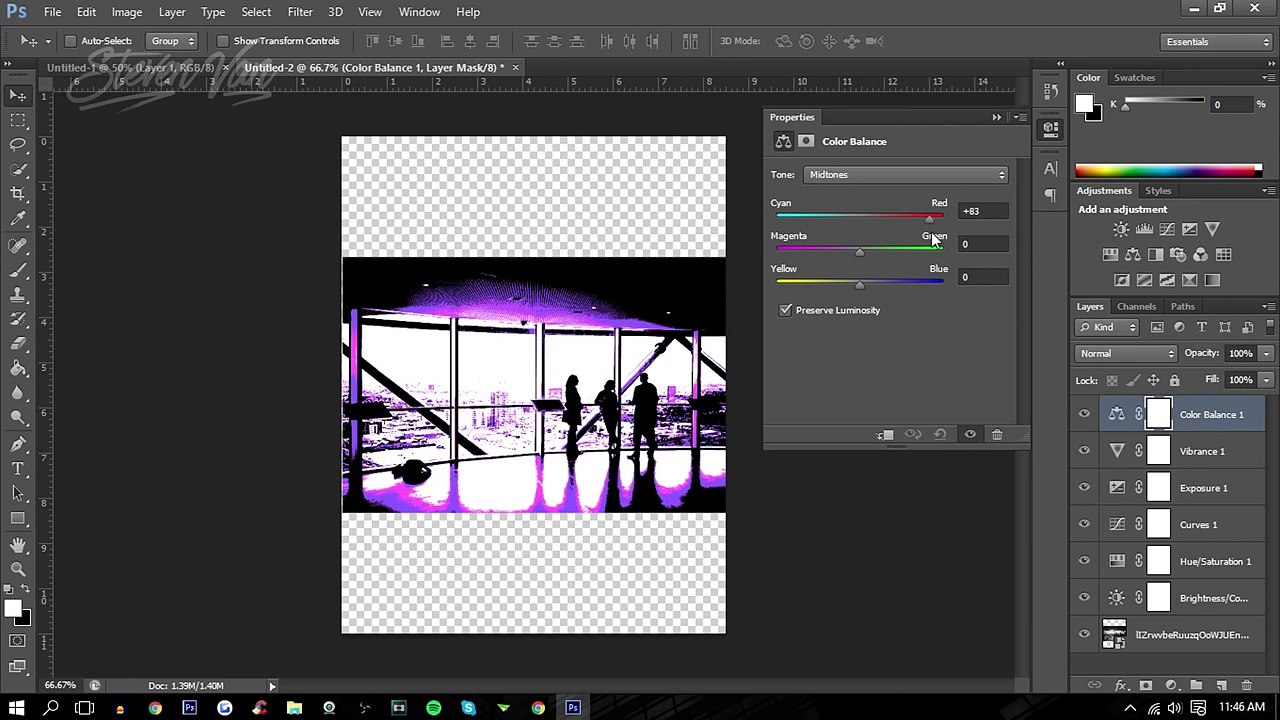Viewport: 1280px width, 720px height.
Task: Hide the Vibrance 1 layer
Action: point(1084,451)
